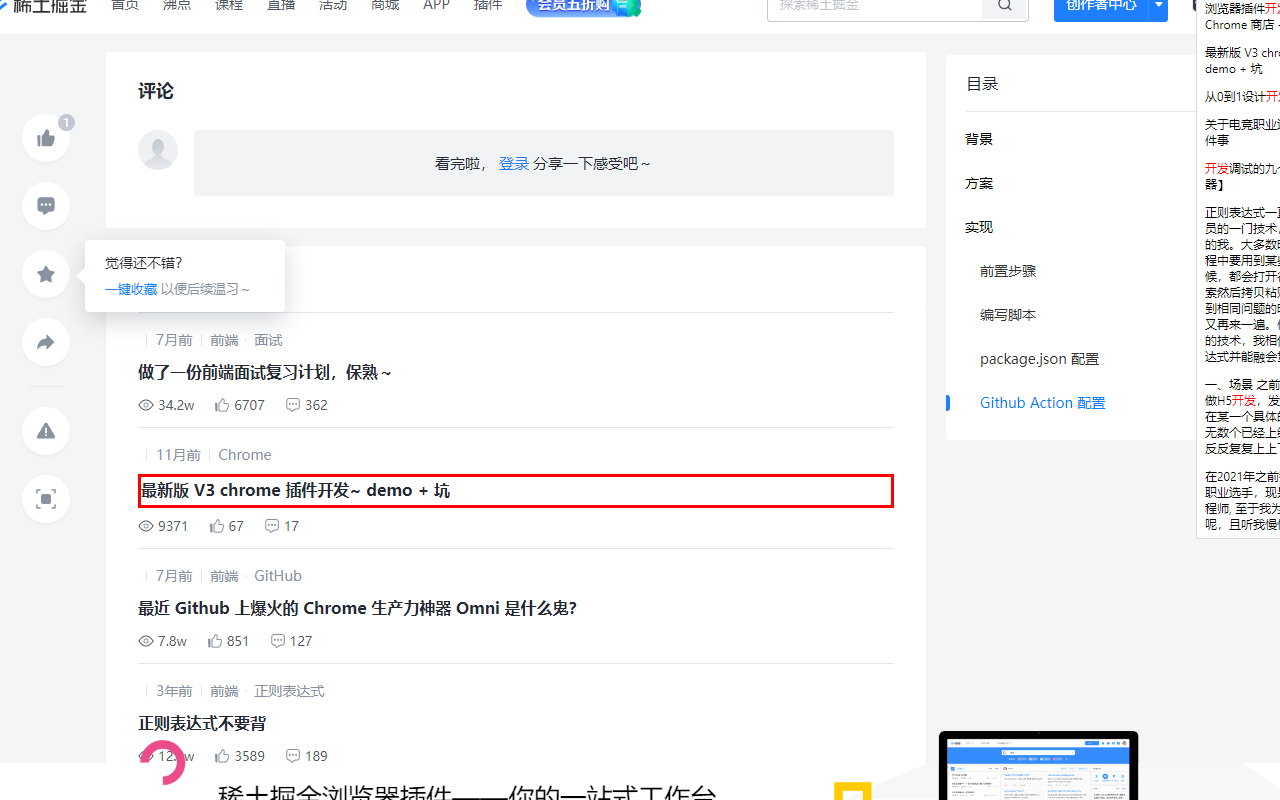This screenshot has width=1280, height=800.
Task: Jump to 背景 in table of contents
Action: [x=979, y=139]
